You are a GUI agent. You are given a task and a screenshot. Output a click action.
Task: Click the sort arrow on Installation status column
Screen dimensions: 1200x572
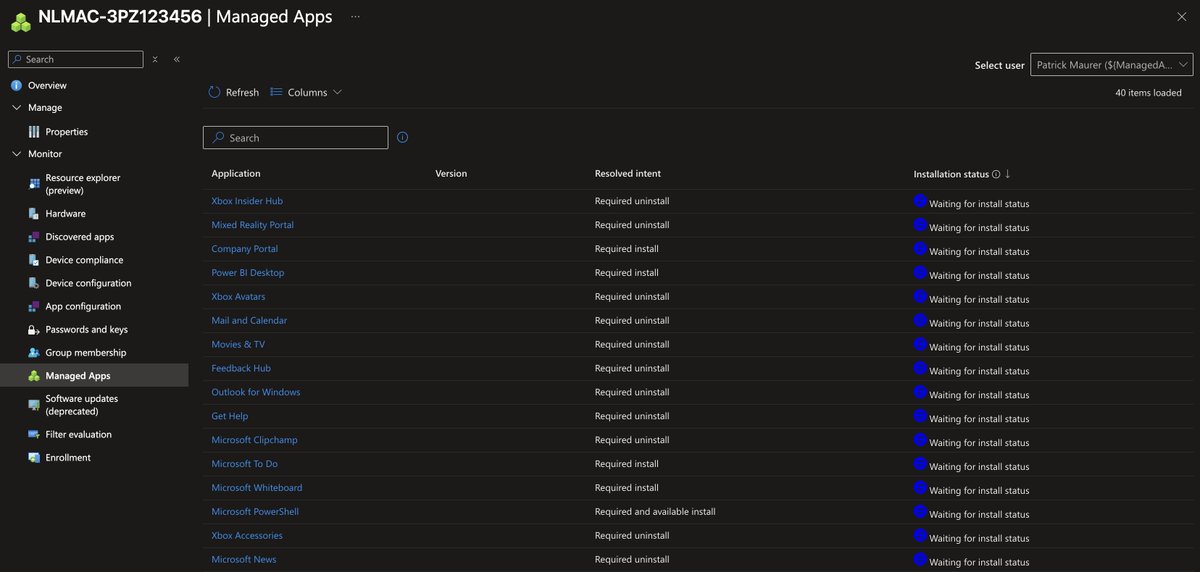click(1007, 174)
